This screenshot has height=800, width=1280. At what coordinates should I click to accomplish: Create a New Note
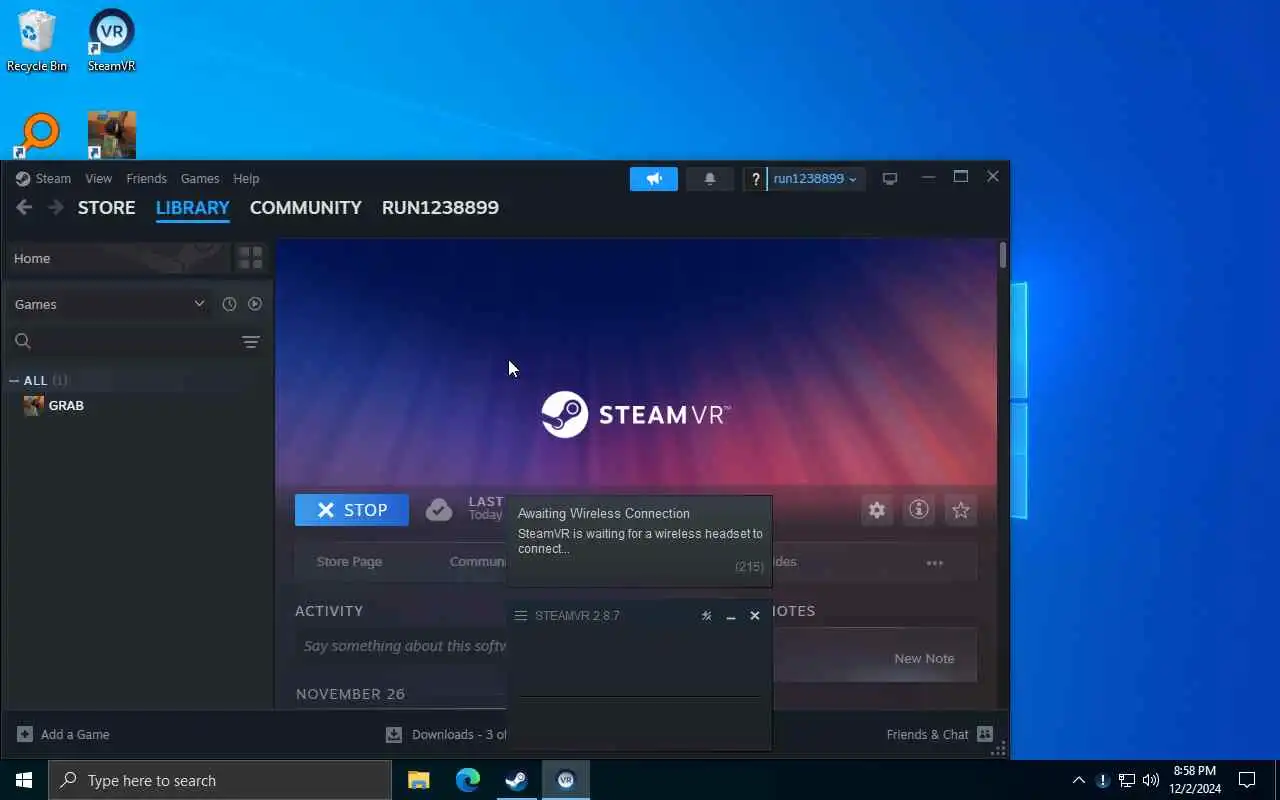click(924, 658)
